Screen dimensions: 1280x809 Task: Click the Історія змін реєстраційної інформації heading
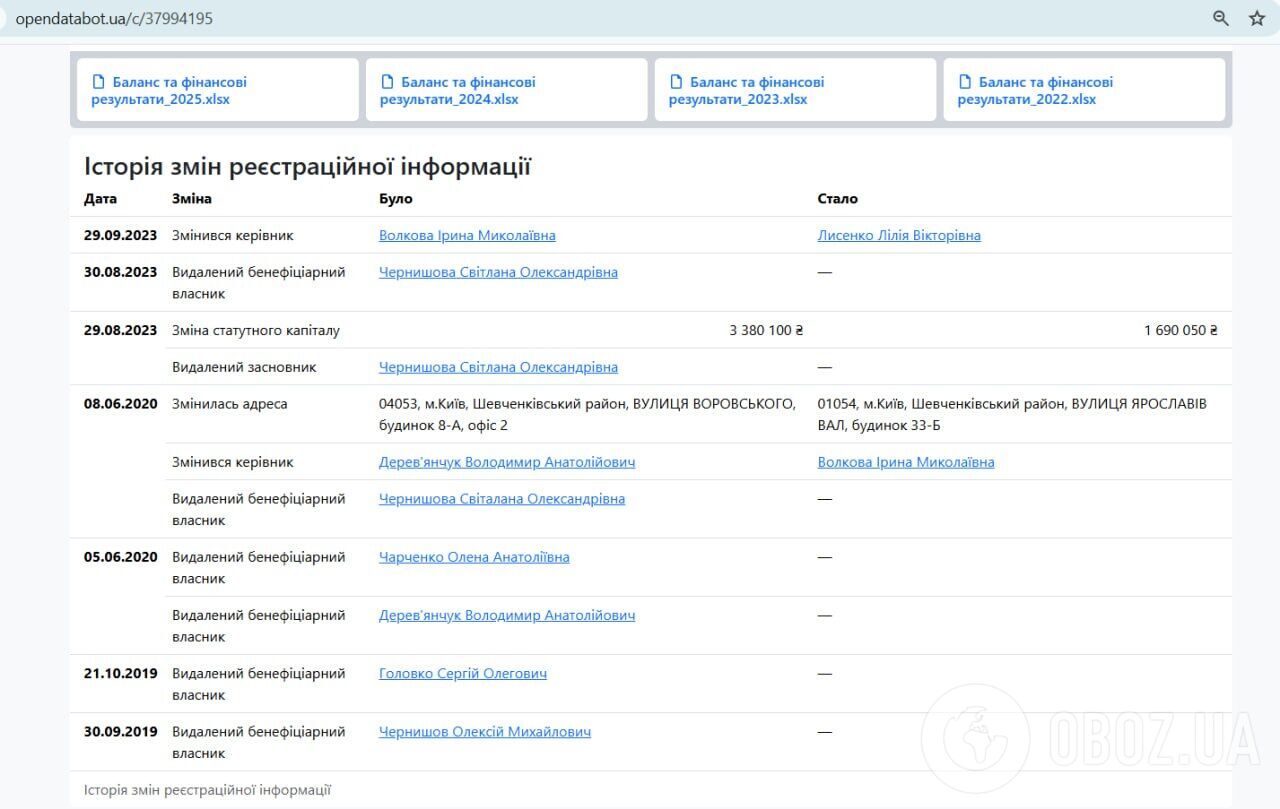307,166
